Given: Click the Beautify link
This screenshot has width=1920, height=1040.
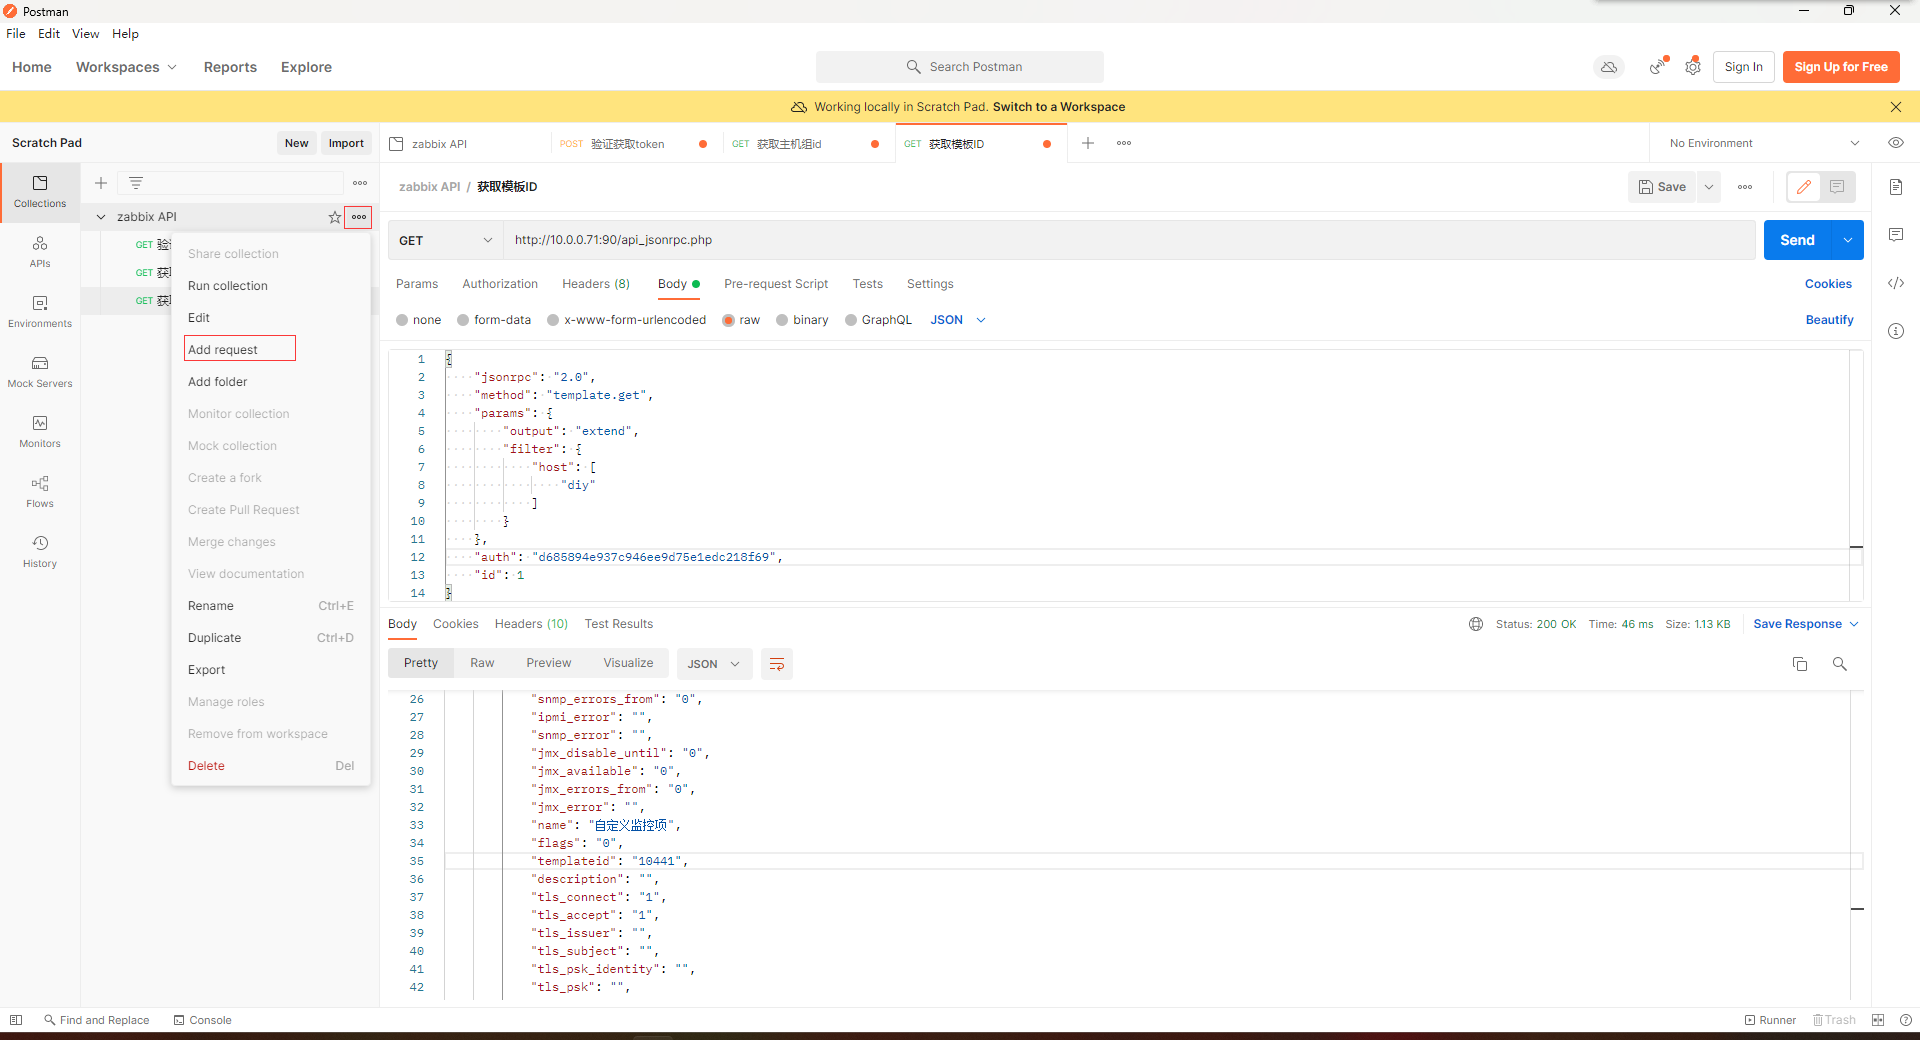Looking at the screenshot, I should pos(1829,320).
